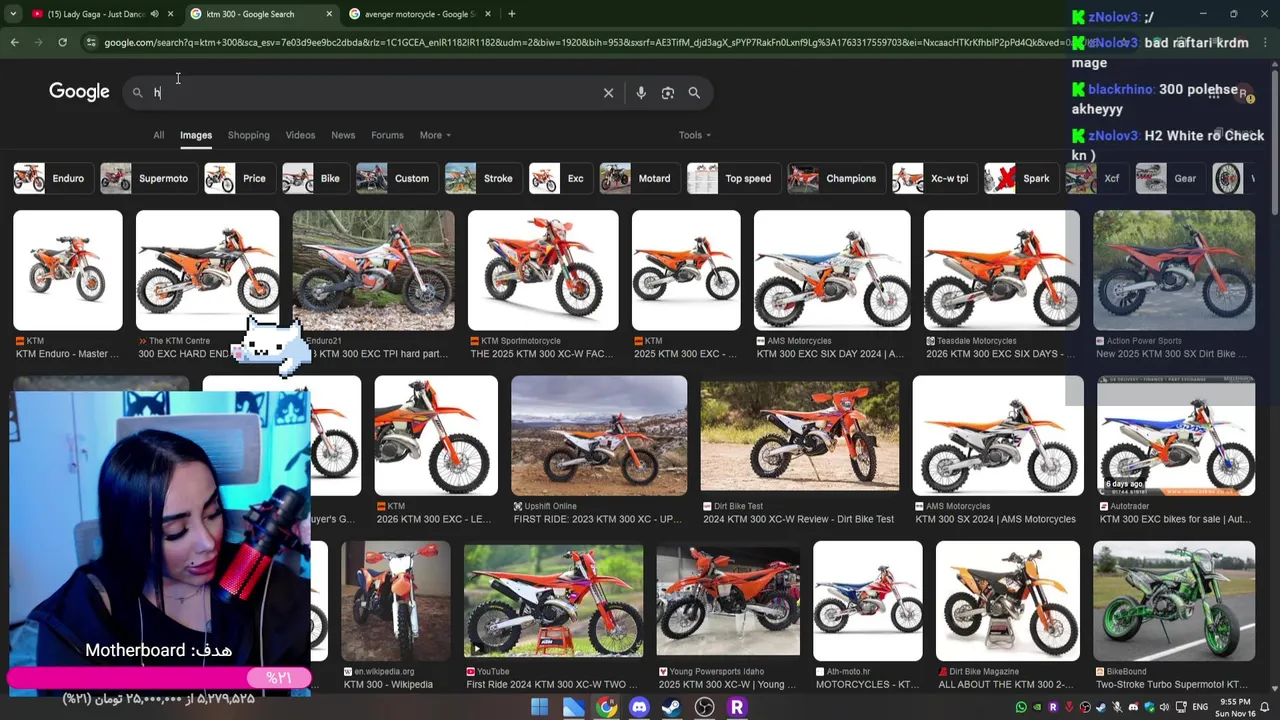Open Steam from the taskbar
This screenshot has height=720, width=1280.
tap(671, 707)
